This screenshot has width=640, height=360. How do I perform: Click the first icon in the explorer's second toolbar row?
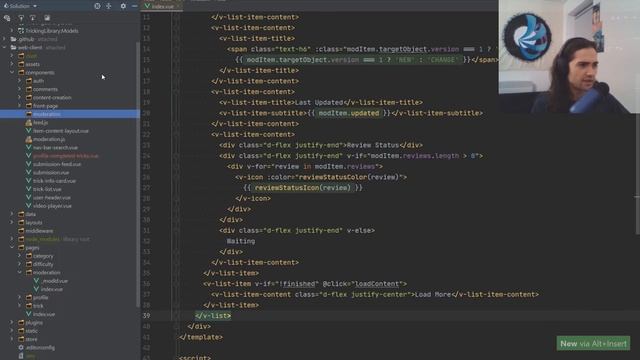pyautogui.click(x=7, y=18)
